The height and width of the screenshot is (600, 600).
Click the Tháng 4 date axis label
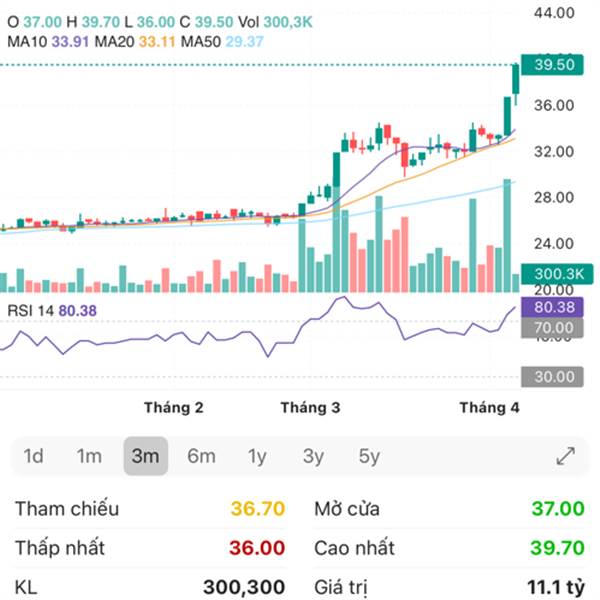point(489,408)
